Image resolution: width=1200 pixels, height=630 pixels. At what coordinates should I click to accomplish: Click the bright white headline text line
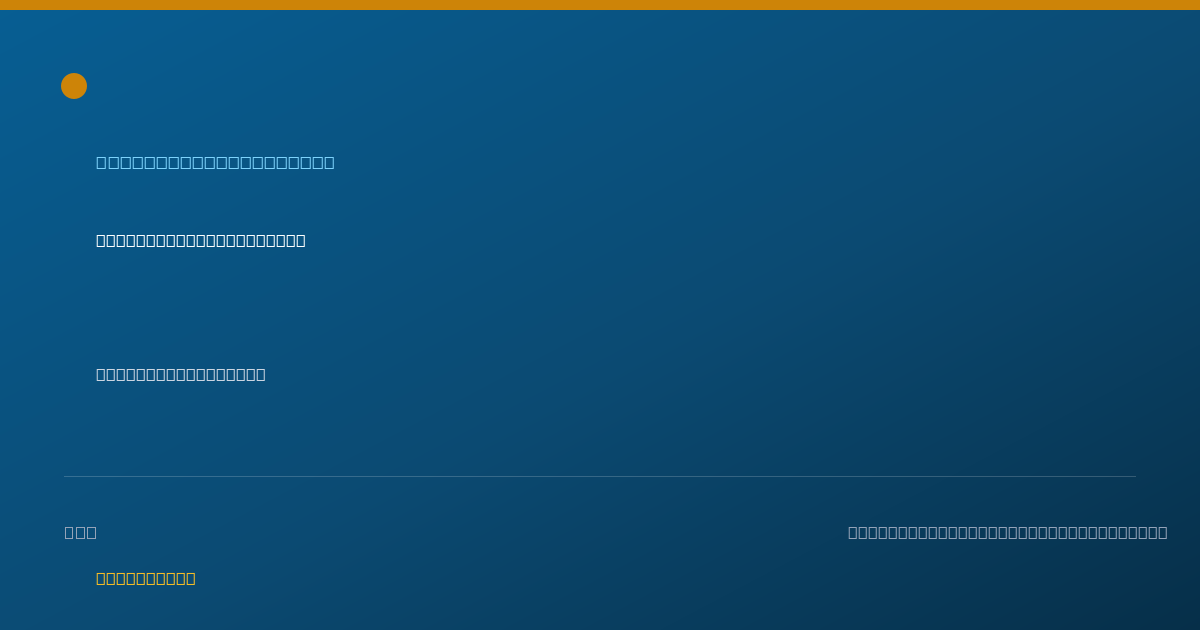pos(201,240)
